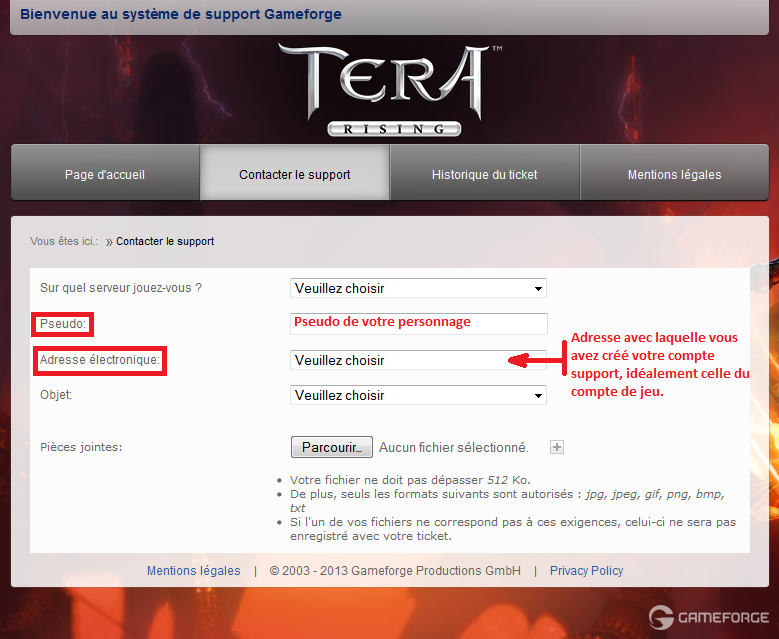Click the Parcourir file browse button
Image resolution: width=779 pixels, height=639 pixels.
(x=332, y=447)
